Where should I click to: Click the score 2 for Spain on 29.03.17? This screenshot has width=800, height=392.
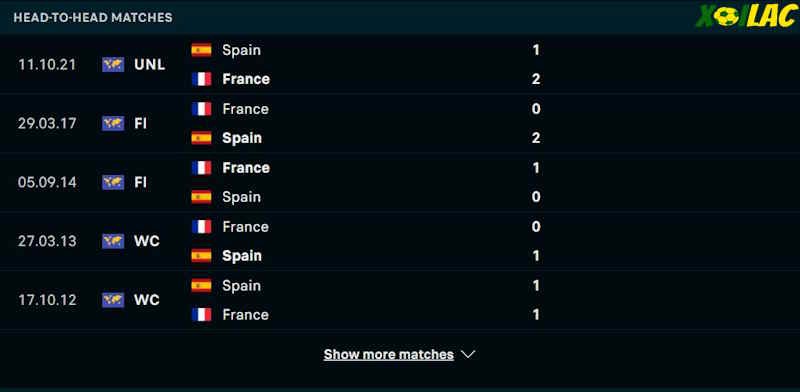[x=536, y=138]
